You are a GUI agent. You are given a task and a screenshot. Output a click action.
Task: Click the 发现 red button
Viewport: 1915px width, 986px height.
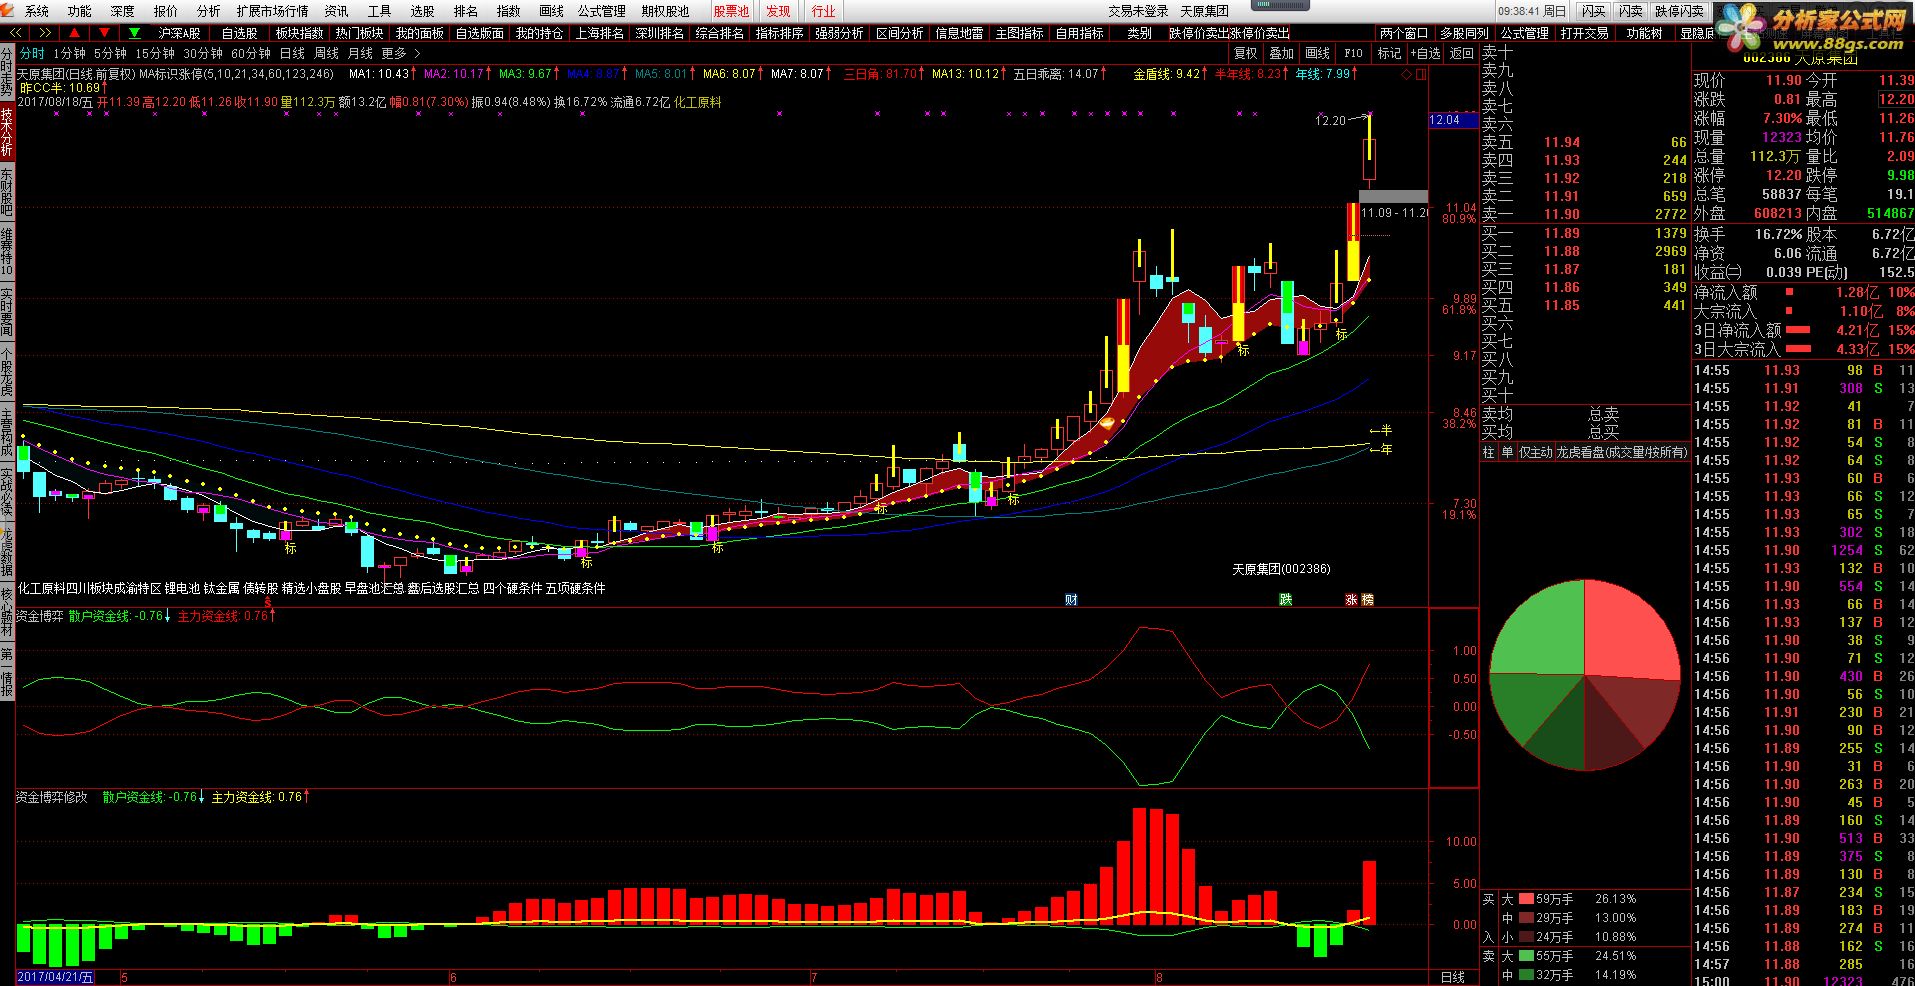tap(778, 11)
